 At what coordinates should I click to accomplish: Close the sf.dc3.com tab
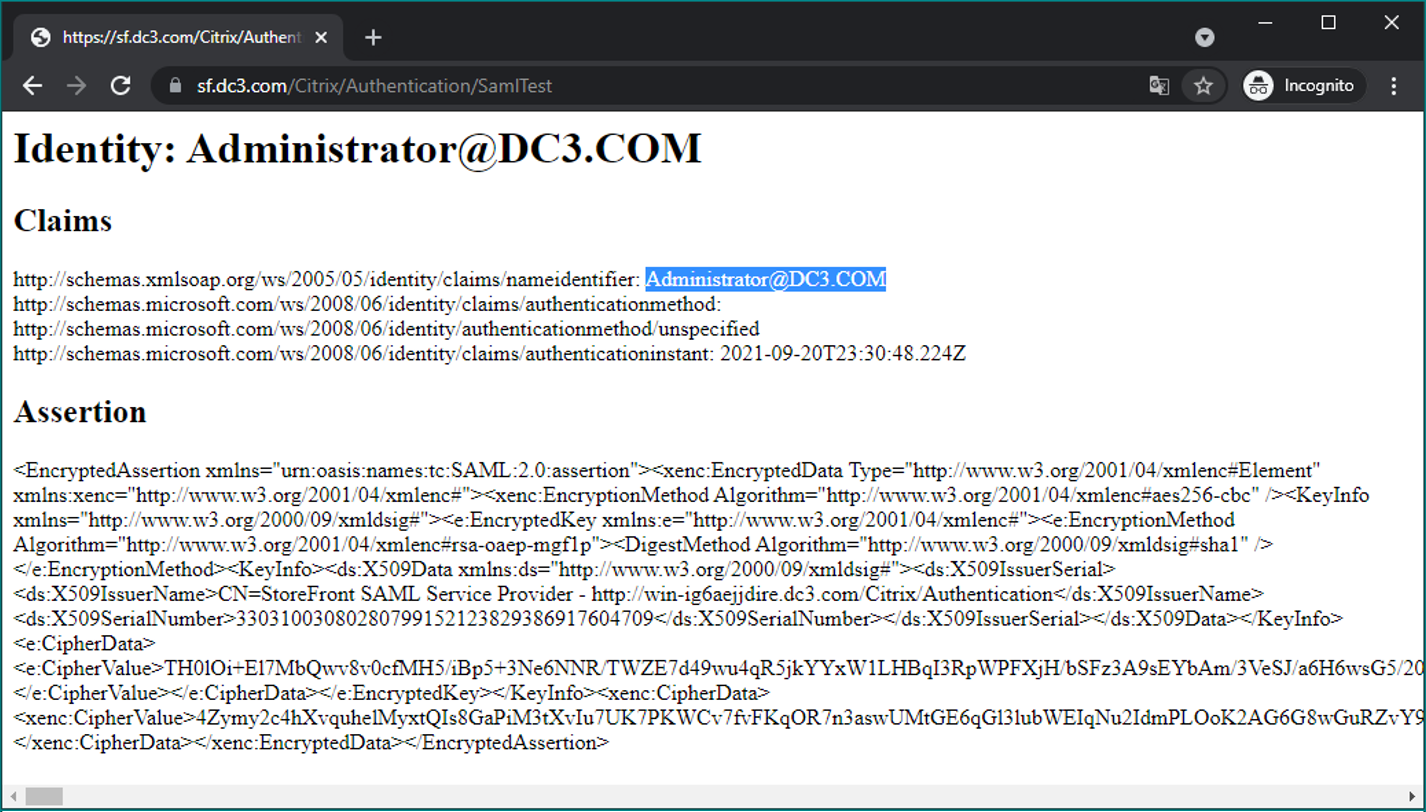321,38
